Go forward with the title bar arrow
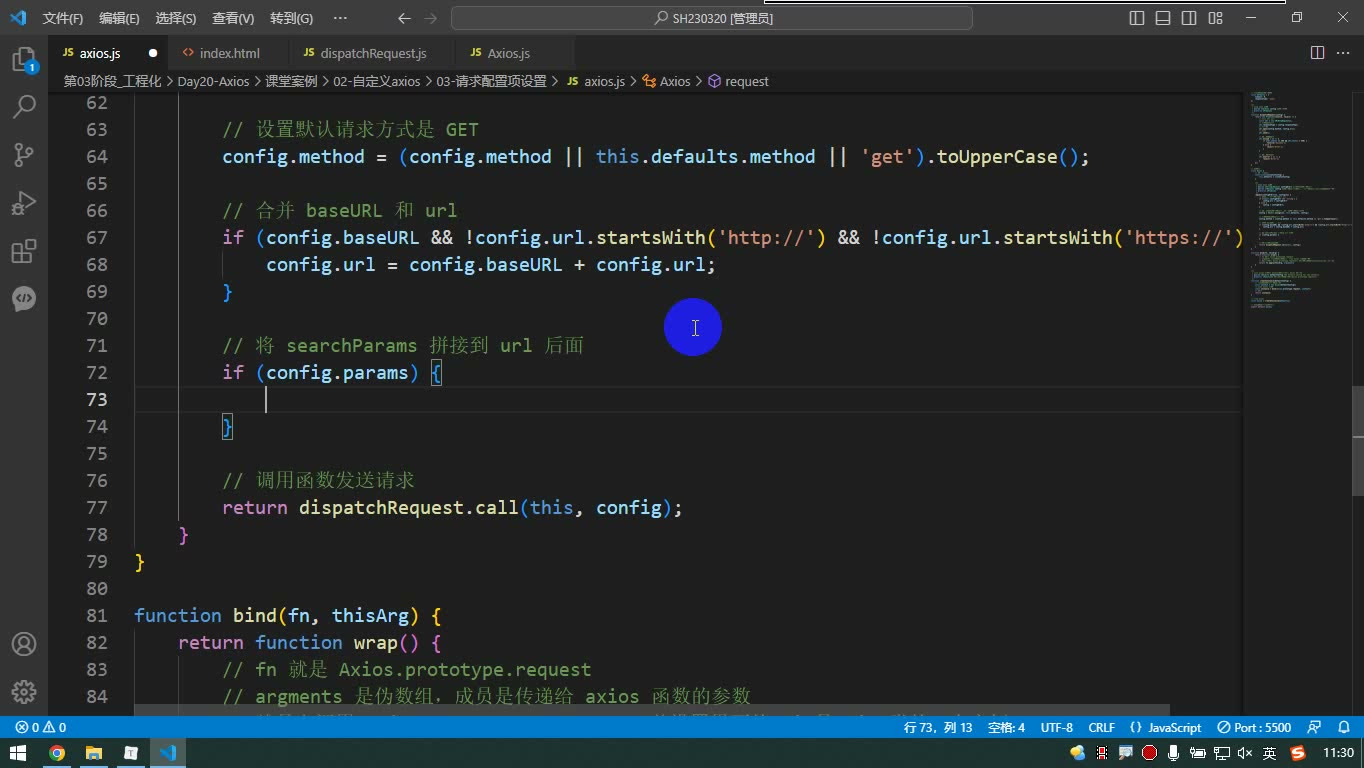Screen dimensions: 1364x768 coord(430,18)
